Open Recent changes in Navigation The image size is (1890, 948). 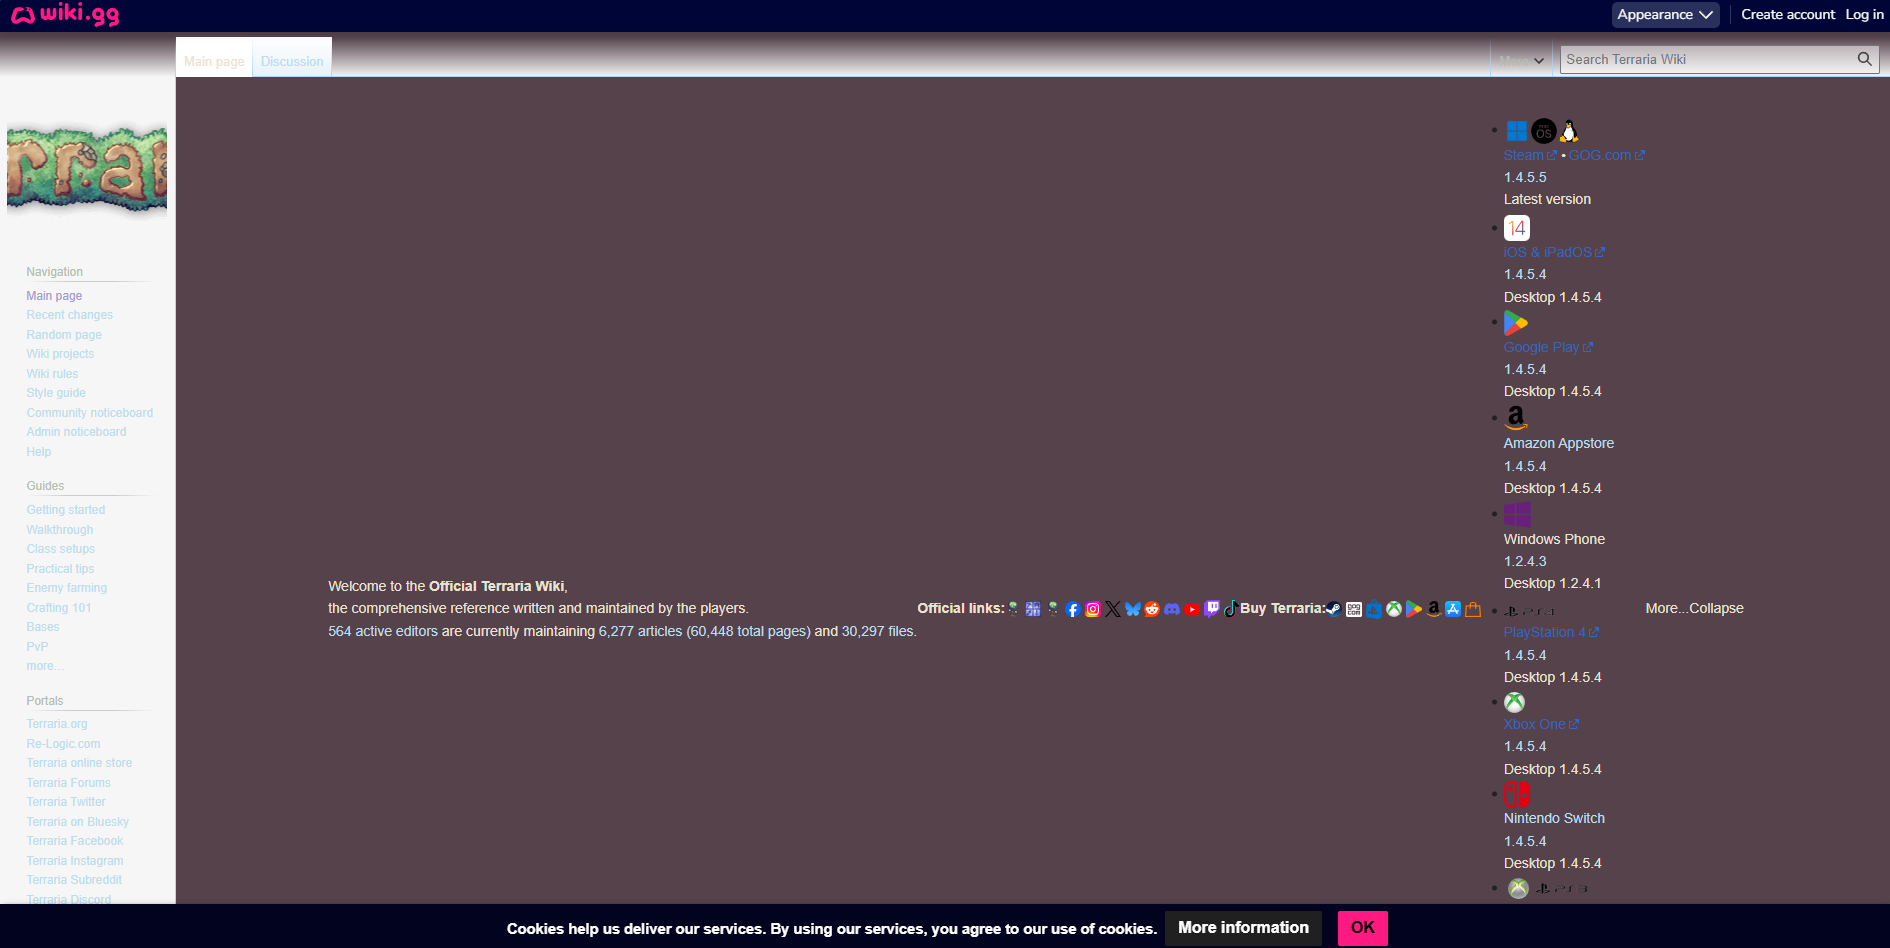70,315
